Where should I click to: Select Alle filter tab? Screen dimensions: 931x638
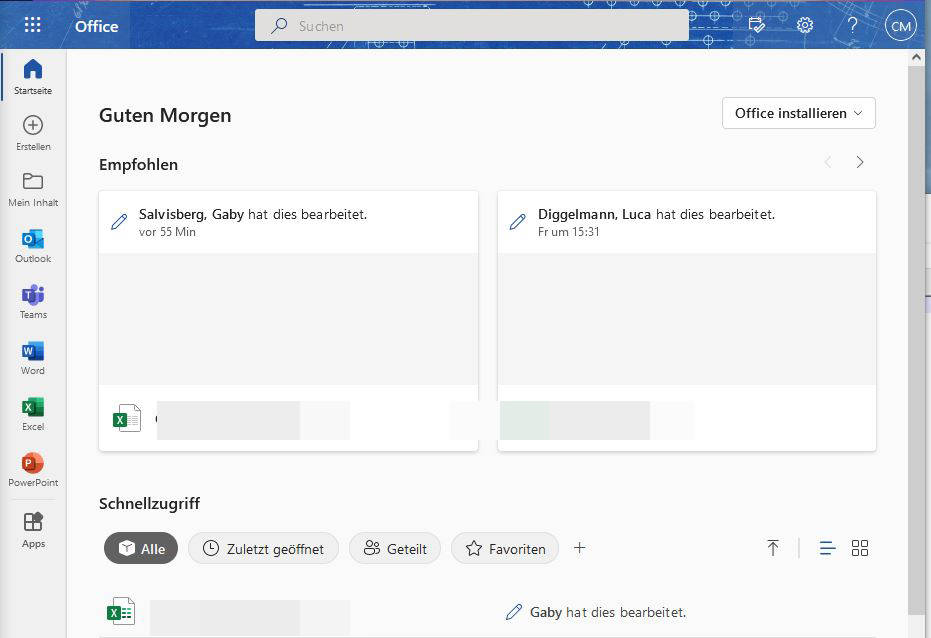(141, 548)
